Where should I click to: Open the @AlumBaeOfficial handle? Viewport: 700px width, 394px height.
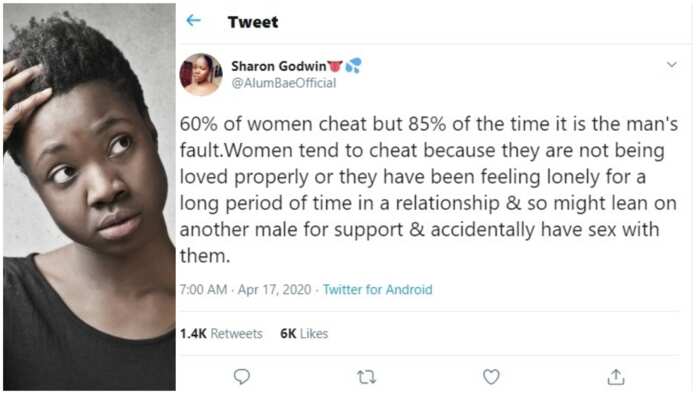point(283,83)
